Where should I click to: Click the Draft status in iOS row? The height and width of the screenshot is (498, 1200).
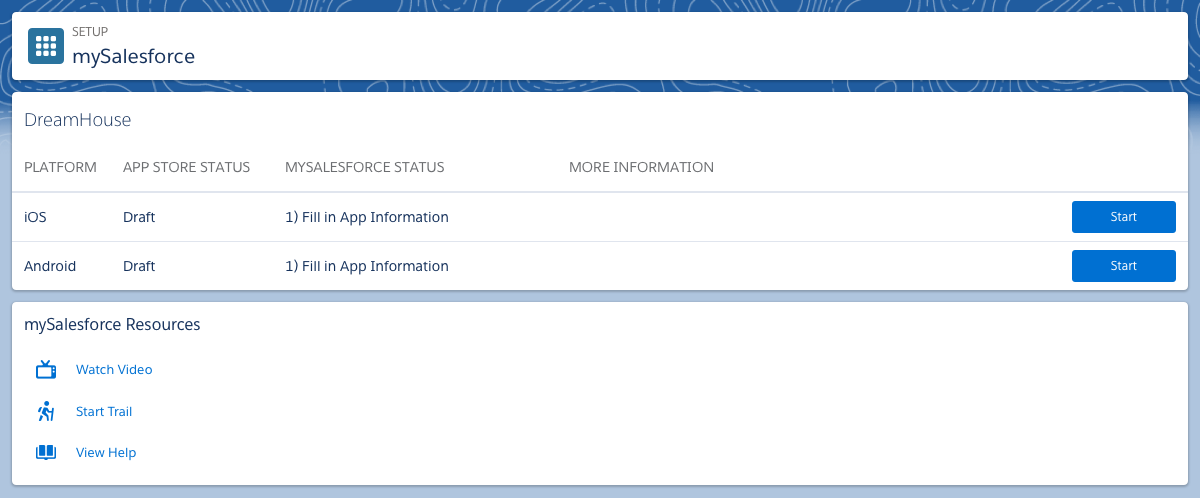139,217
